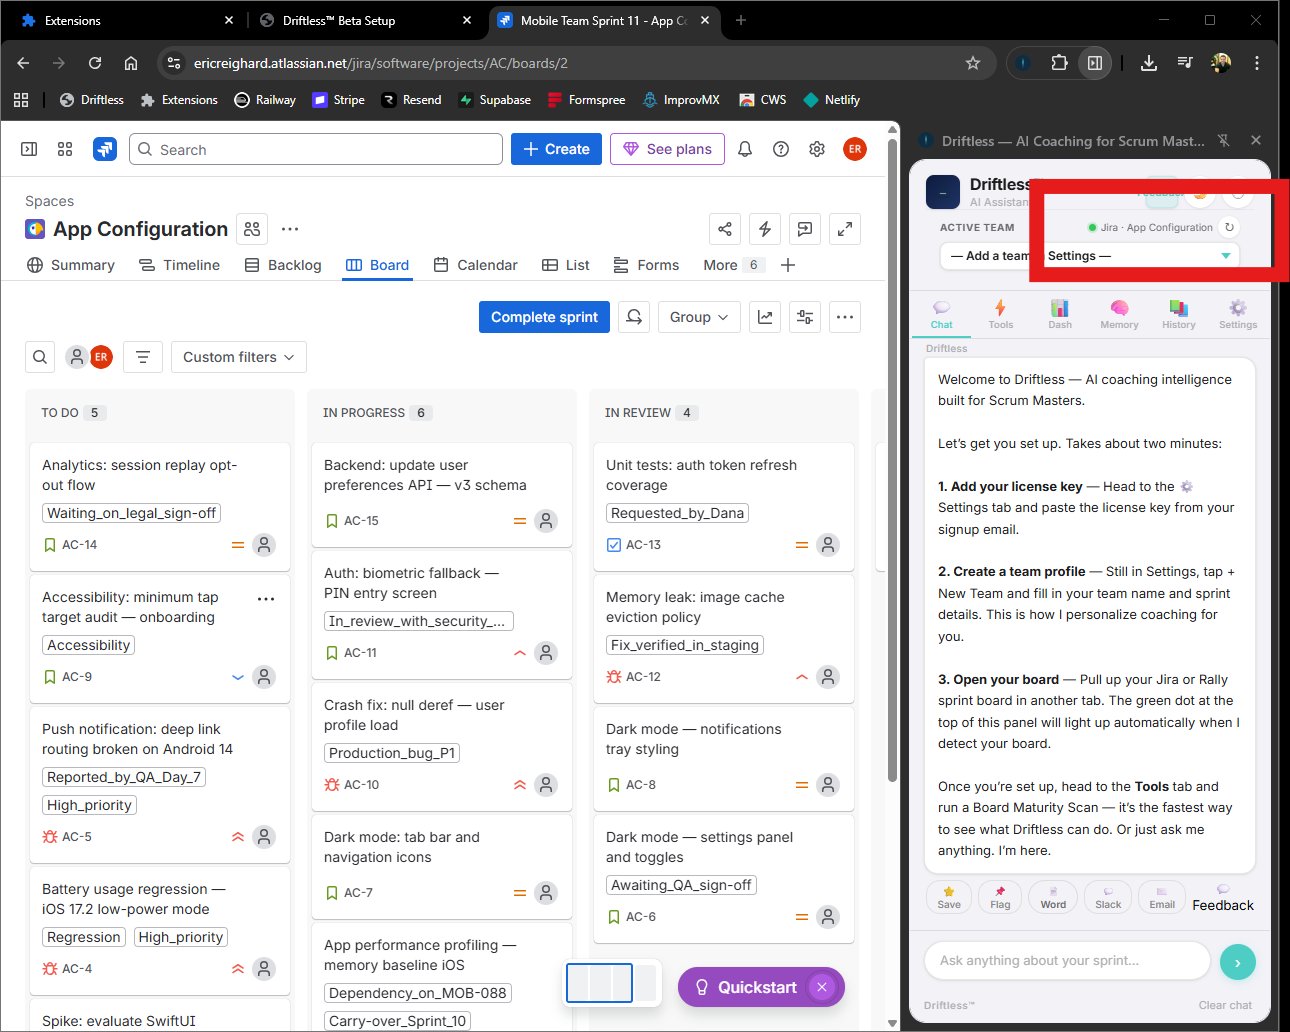The height and width of the screenshot is (1032, 1290).
Task: Open the Group dropdown
Action: pos(699,317)
